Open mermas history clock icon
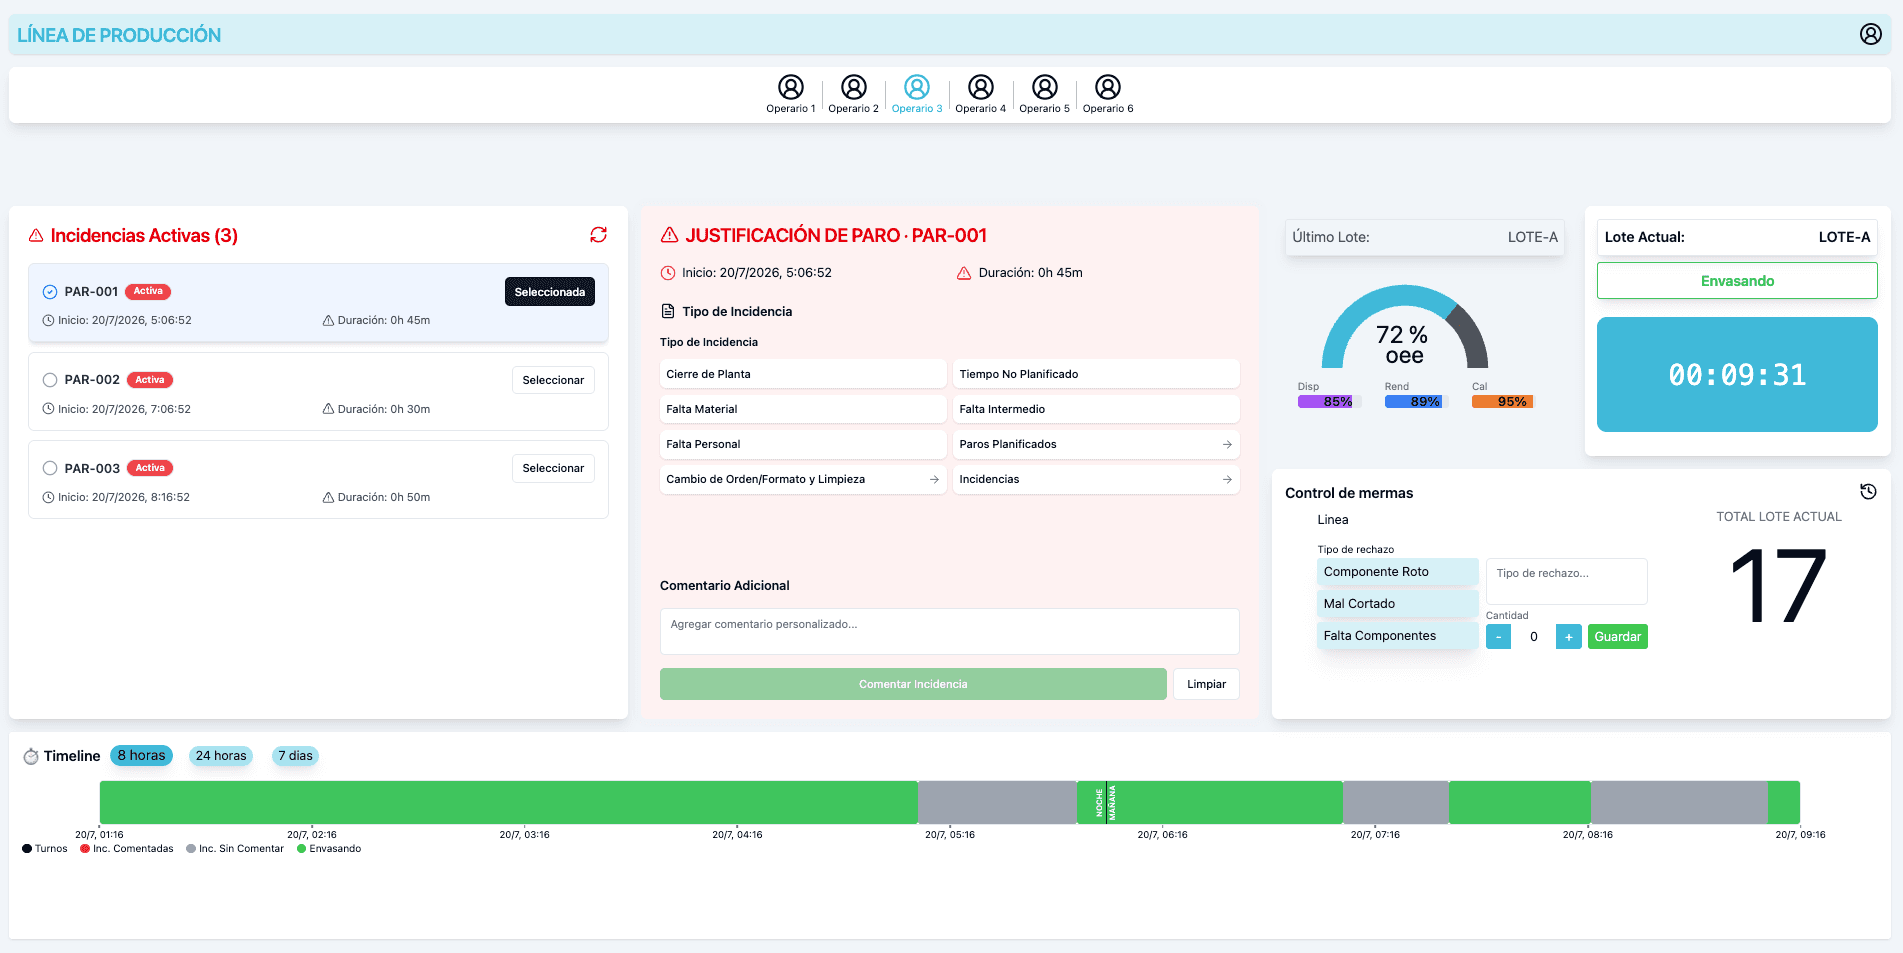Screen dimensions: 1903x953 coord(1867,491)
